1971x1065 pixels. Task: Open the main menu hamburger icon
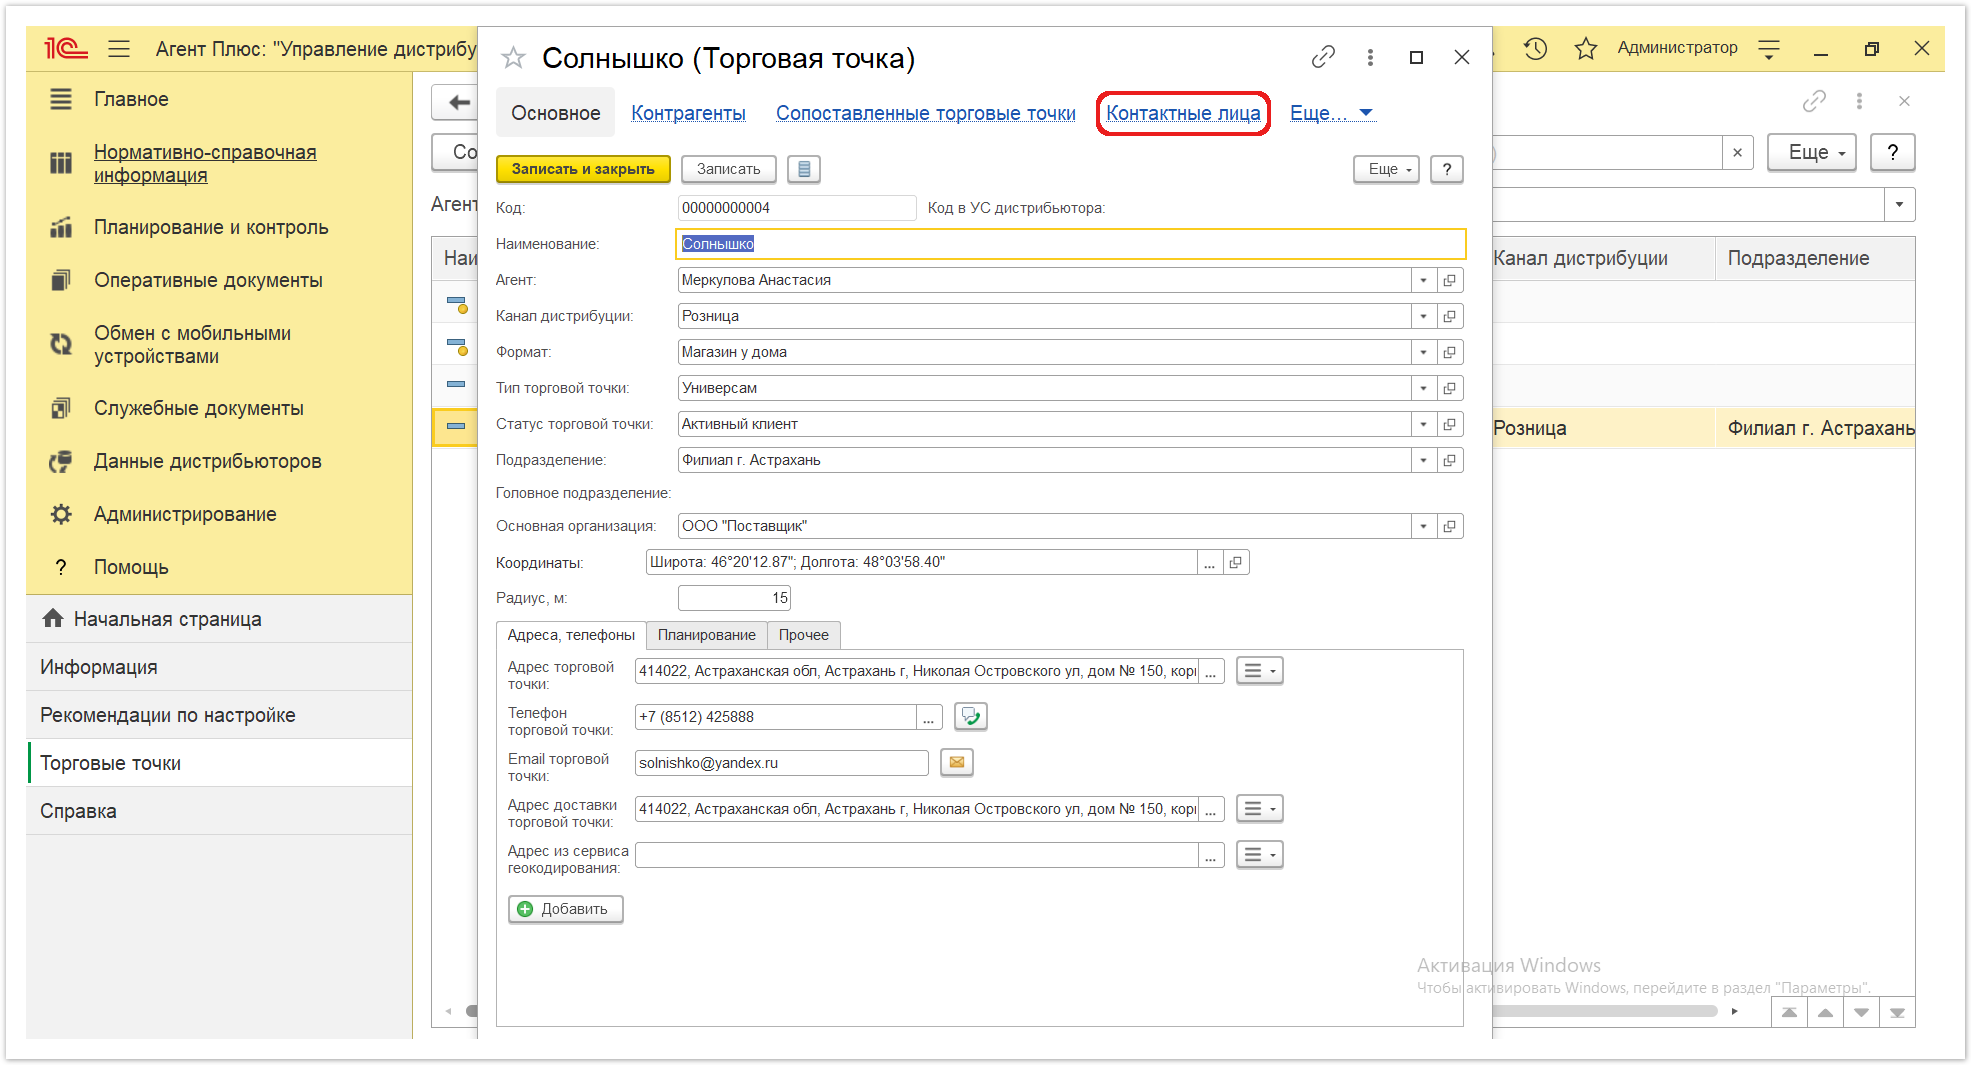(x=119, y=48)
